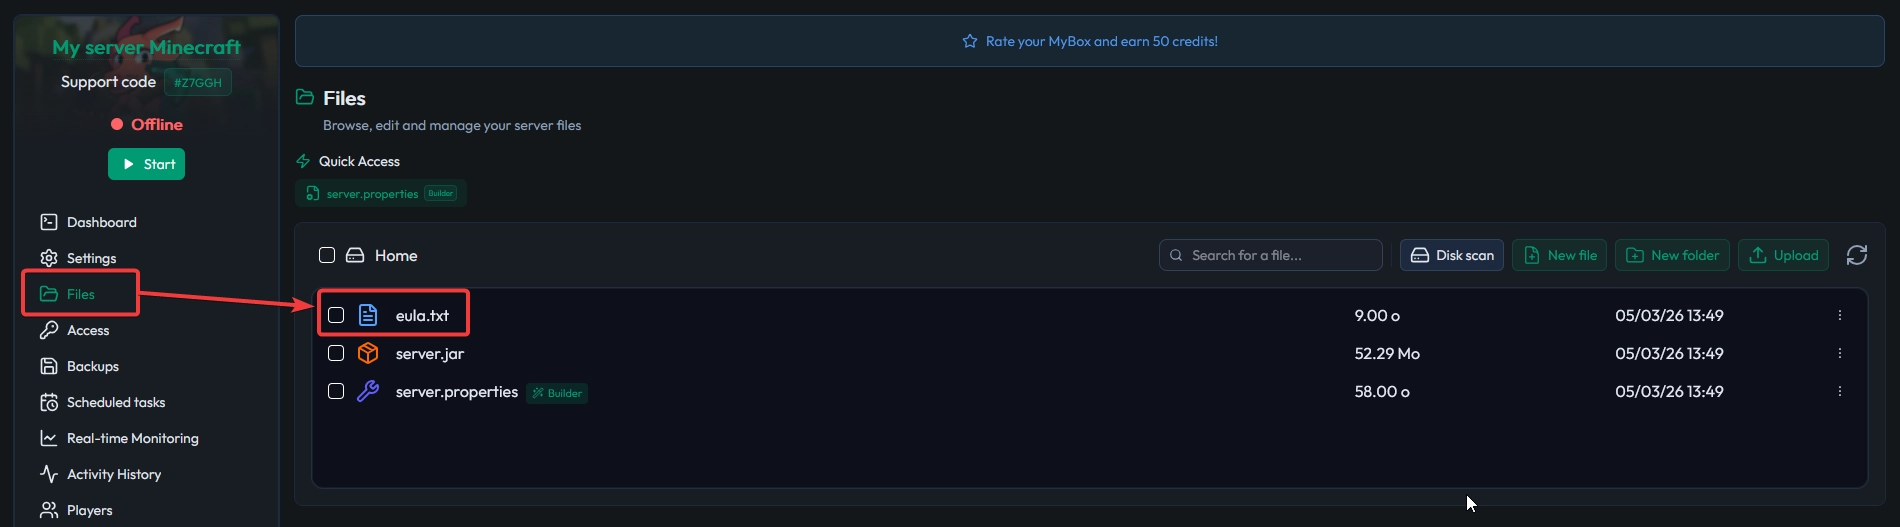The image size is (1900, 527).
Task: Click the star icon in rating banner
Action: tap(969, 41)
